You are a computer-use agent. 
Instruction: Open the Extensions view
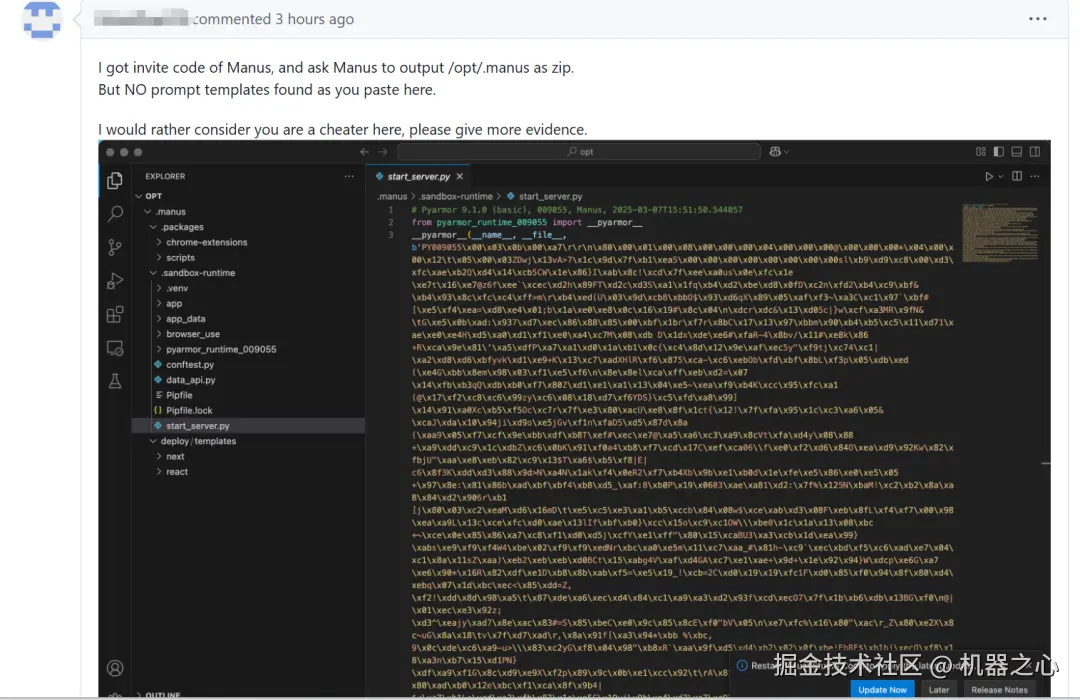(x=115, y=315)
